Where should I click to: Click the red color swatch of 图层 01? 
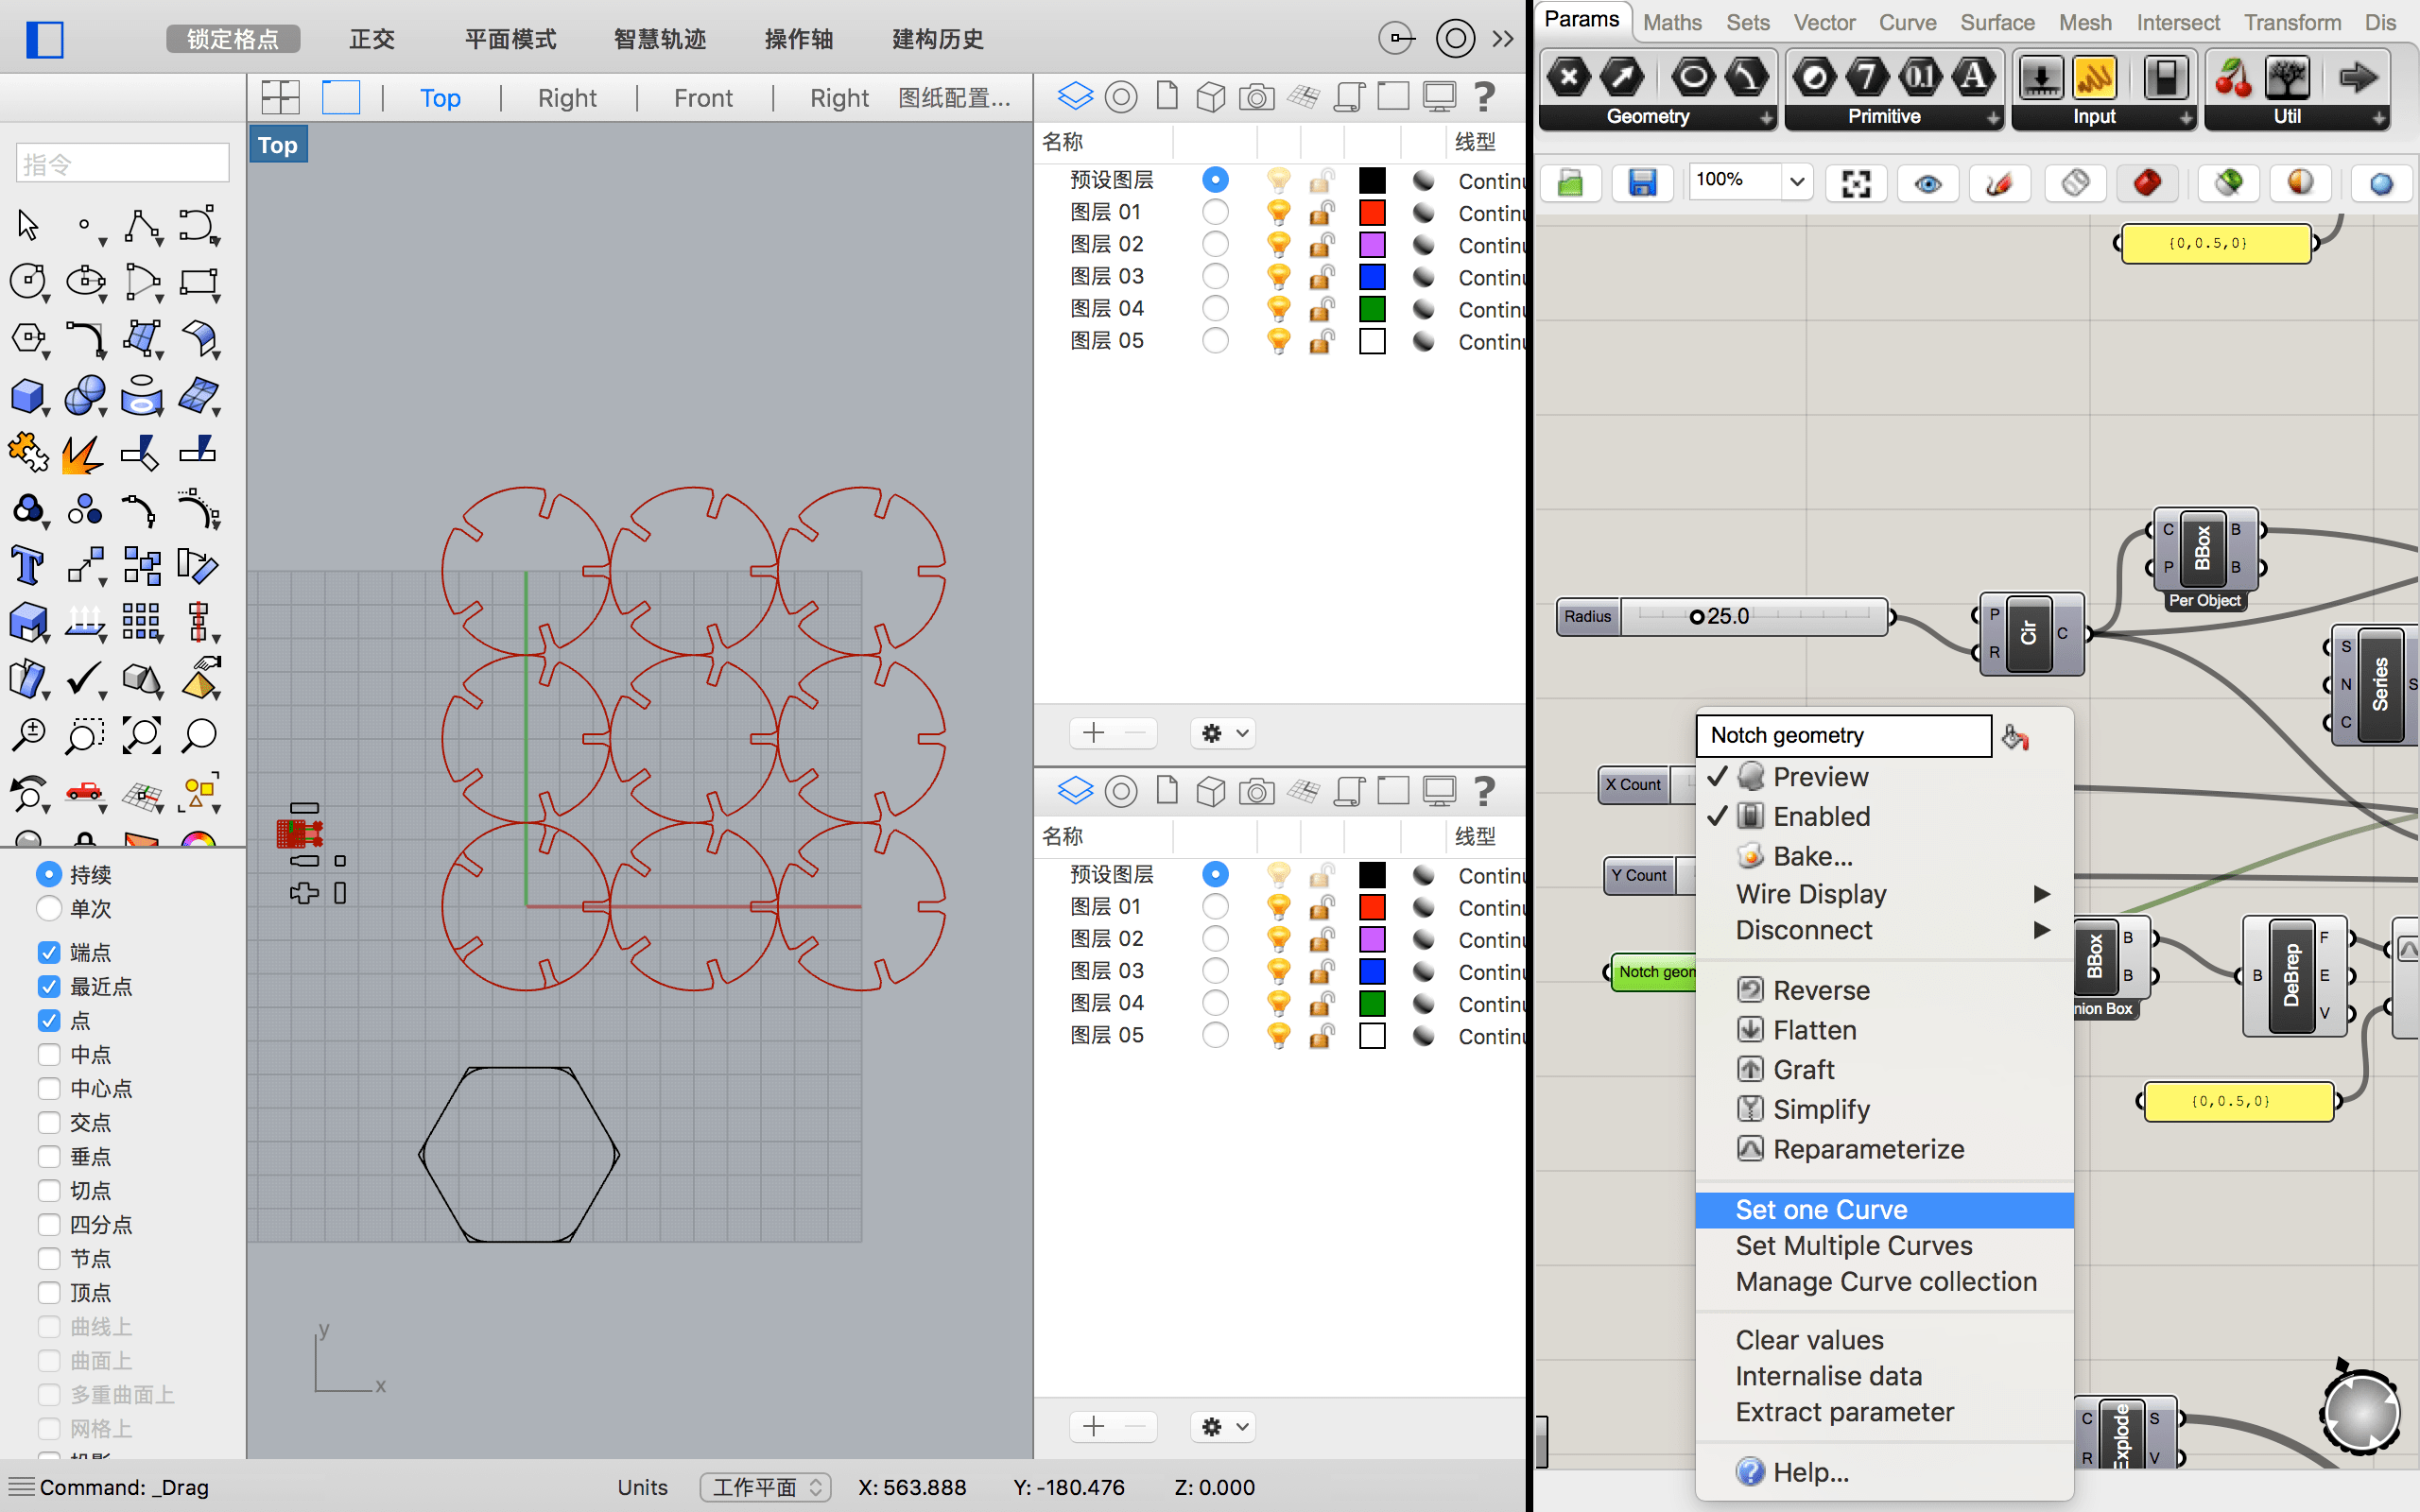(x=1372, y=212)
